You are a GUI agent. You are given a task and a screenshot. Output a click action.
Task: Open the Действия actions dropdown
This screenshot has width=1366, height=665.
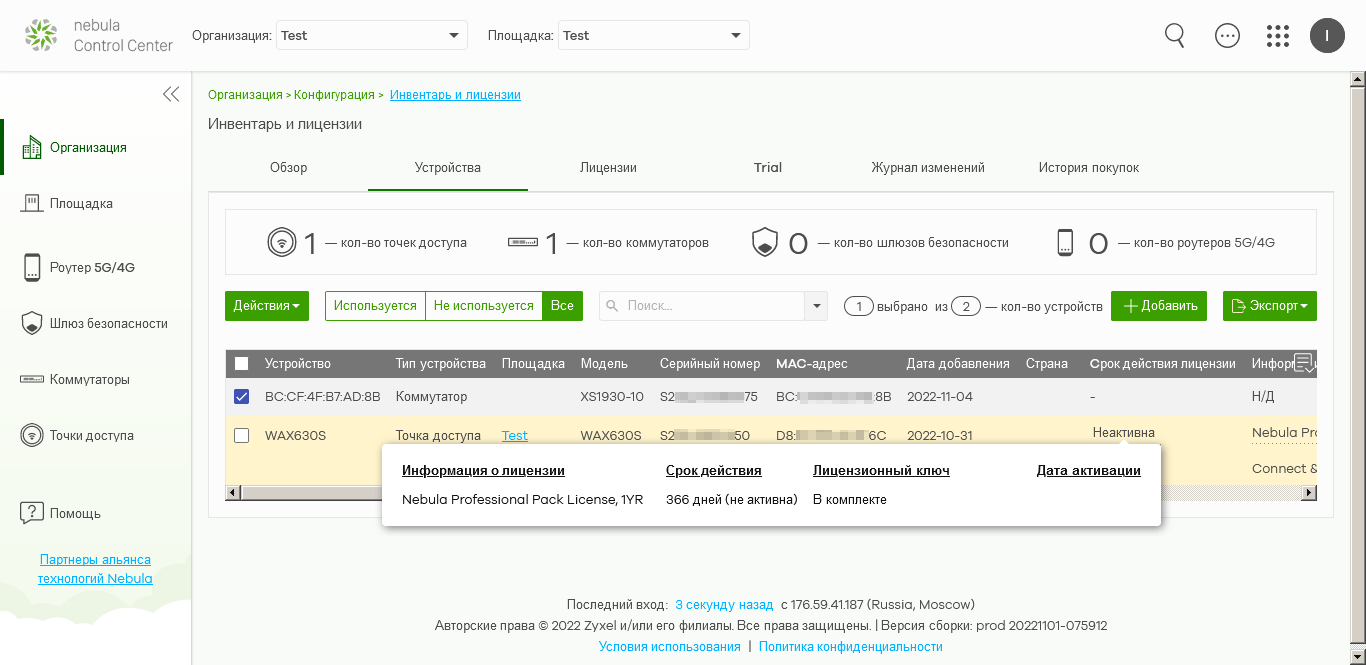267,306
